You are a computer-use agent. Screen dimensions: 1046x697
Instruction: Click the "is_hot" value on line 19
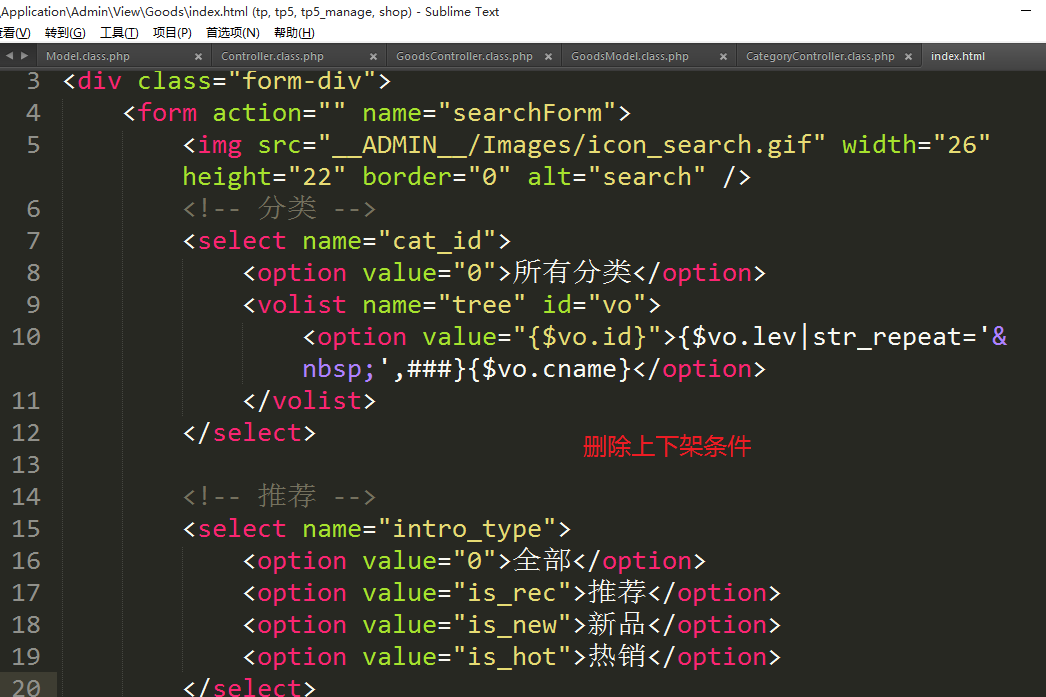(519, 657)
